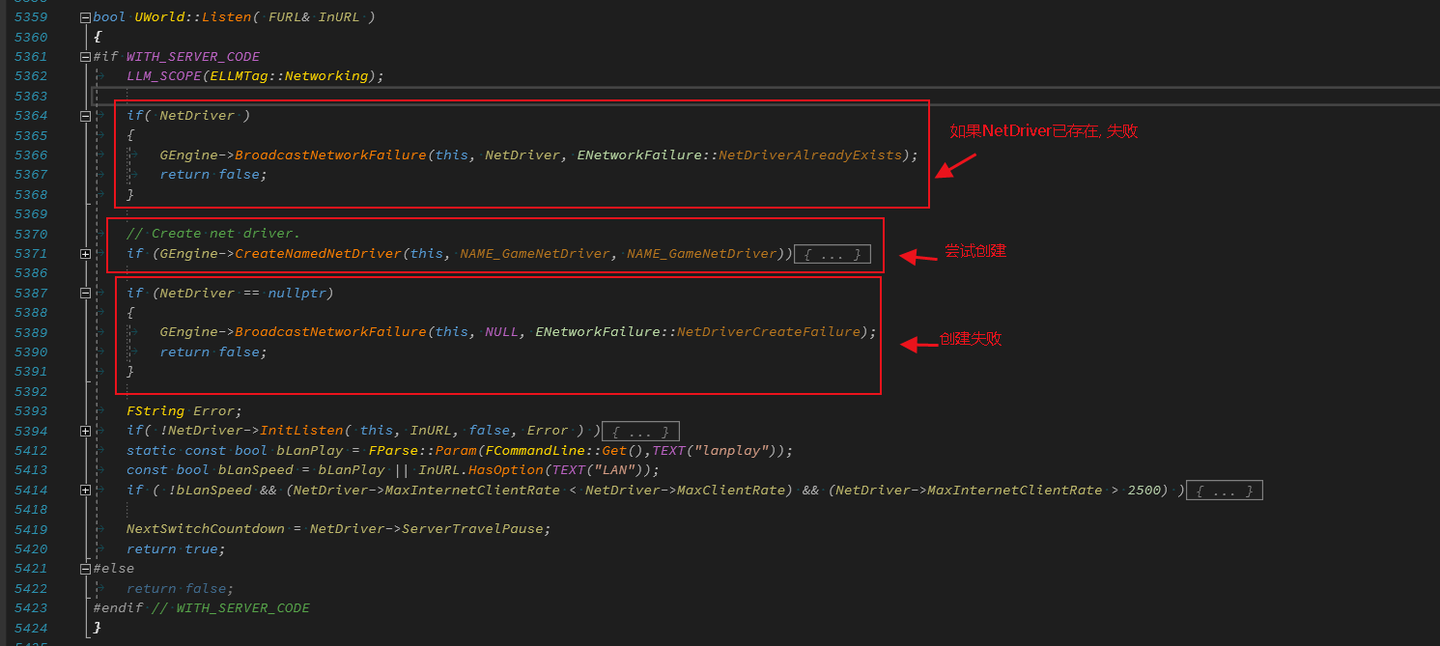
Task: Click the { ... } placeholder after InitListen call
Action: [x=640, y=430]
